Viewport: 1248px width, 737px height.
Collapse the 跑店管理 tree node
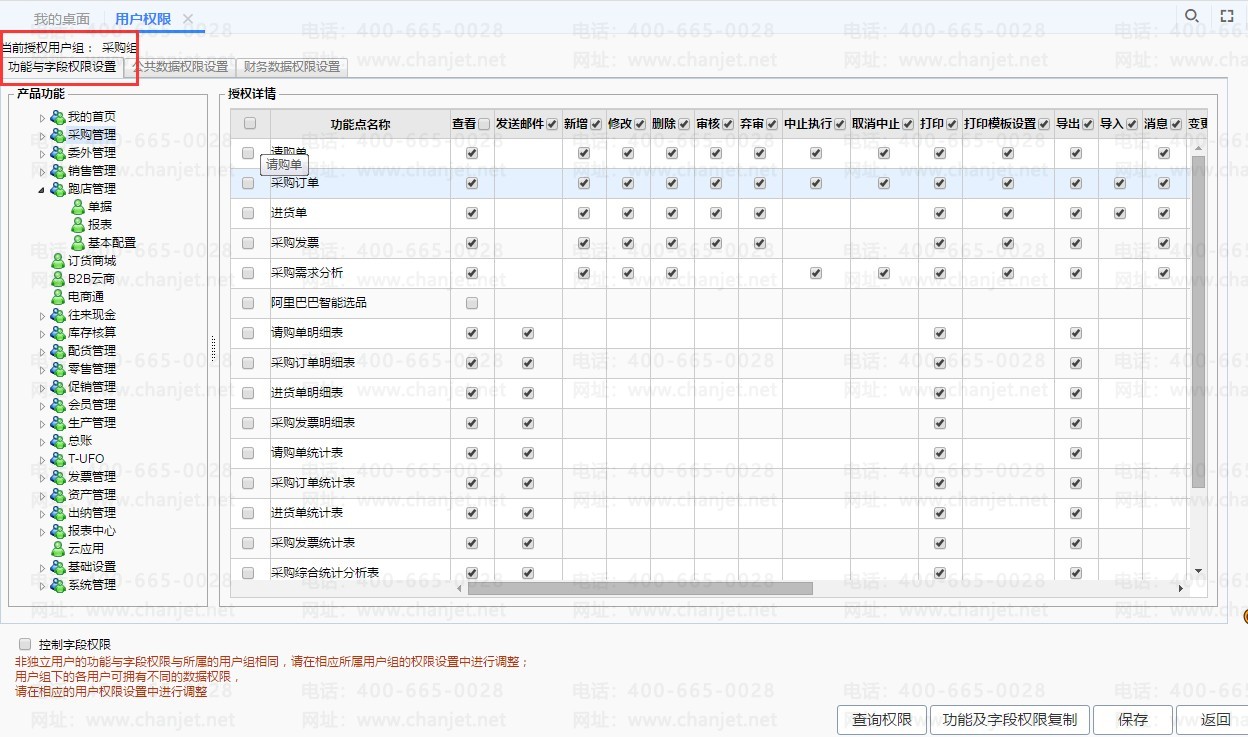[42, 189]
